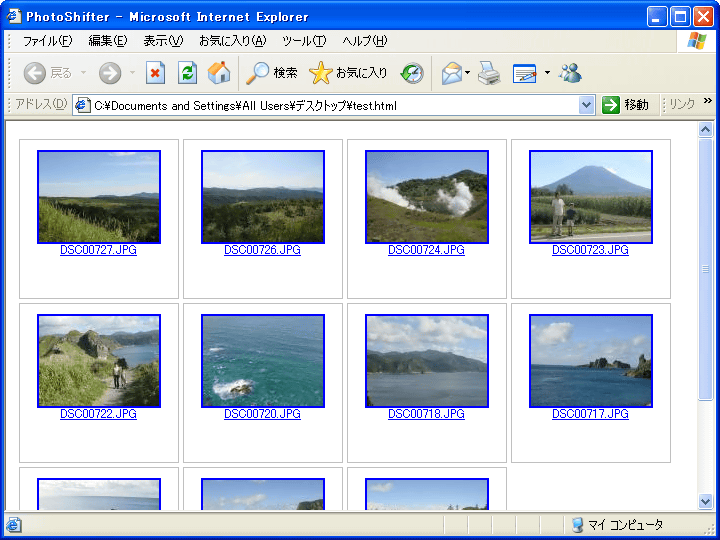Click the vertical scrollbar down arrow
Viewport: 720px width, 540px height.
point(705,501)
